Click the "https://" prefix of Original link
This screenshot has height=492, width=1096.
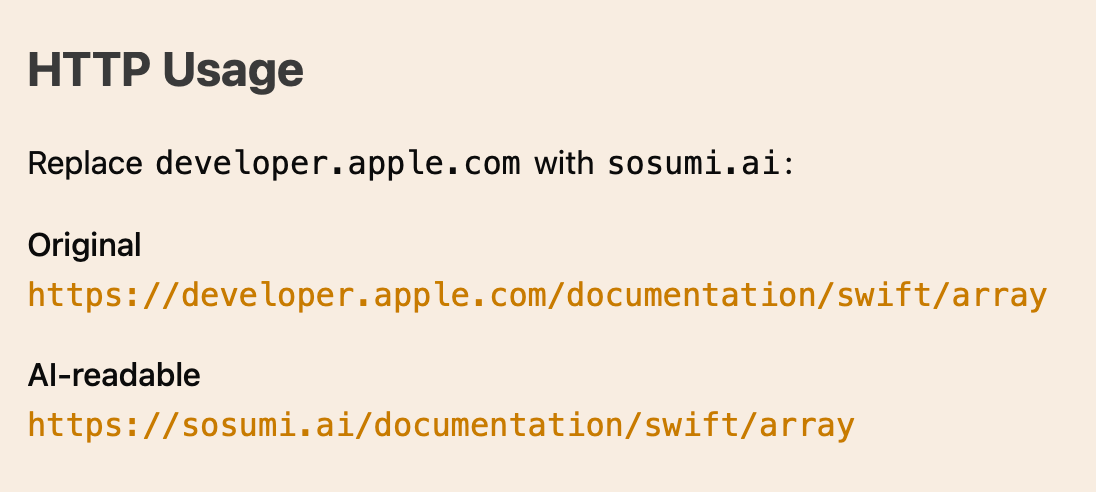104,296
